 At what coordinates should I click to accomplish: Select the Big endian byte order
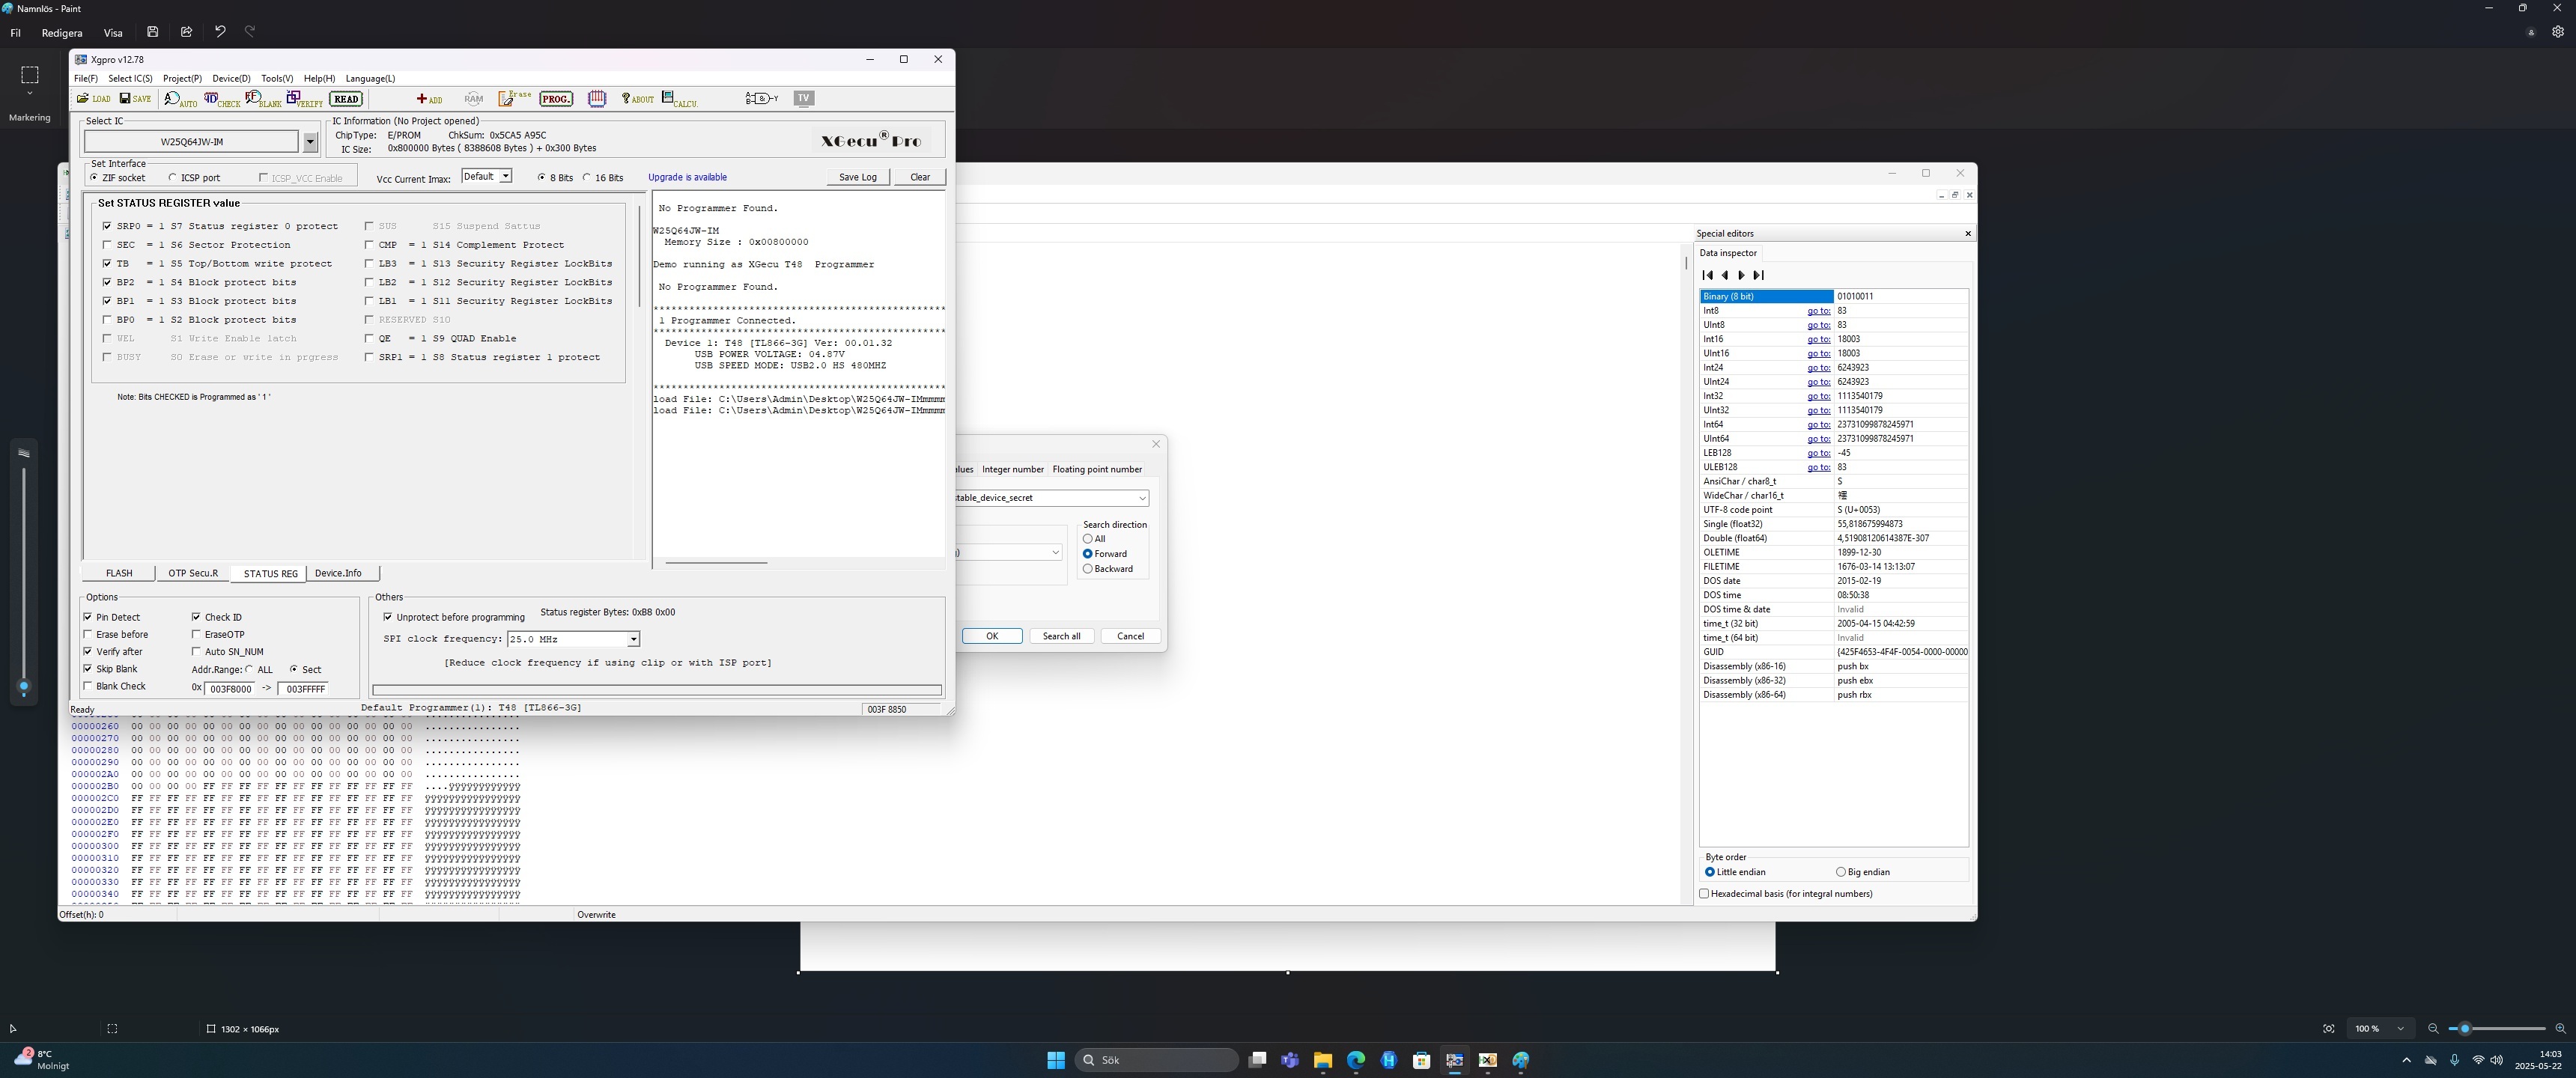[1840, 872]
